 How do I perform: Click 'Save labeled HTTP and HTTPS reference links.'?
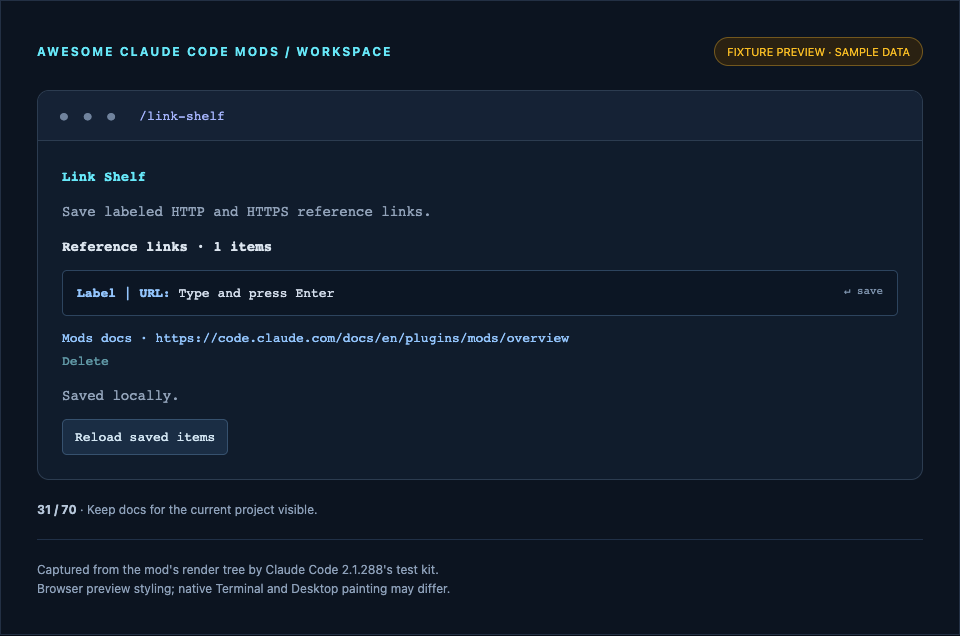pos(246,212)
